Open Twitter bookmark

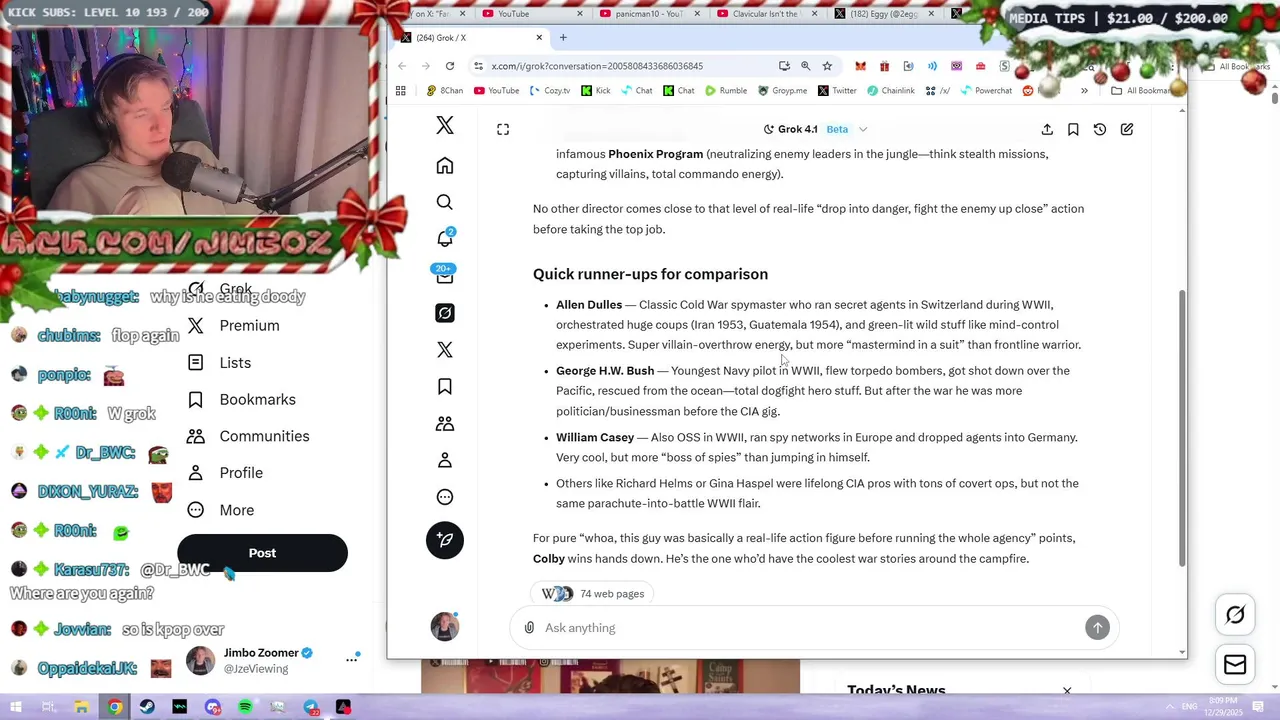click(x=837, y=90)
